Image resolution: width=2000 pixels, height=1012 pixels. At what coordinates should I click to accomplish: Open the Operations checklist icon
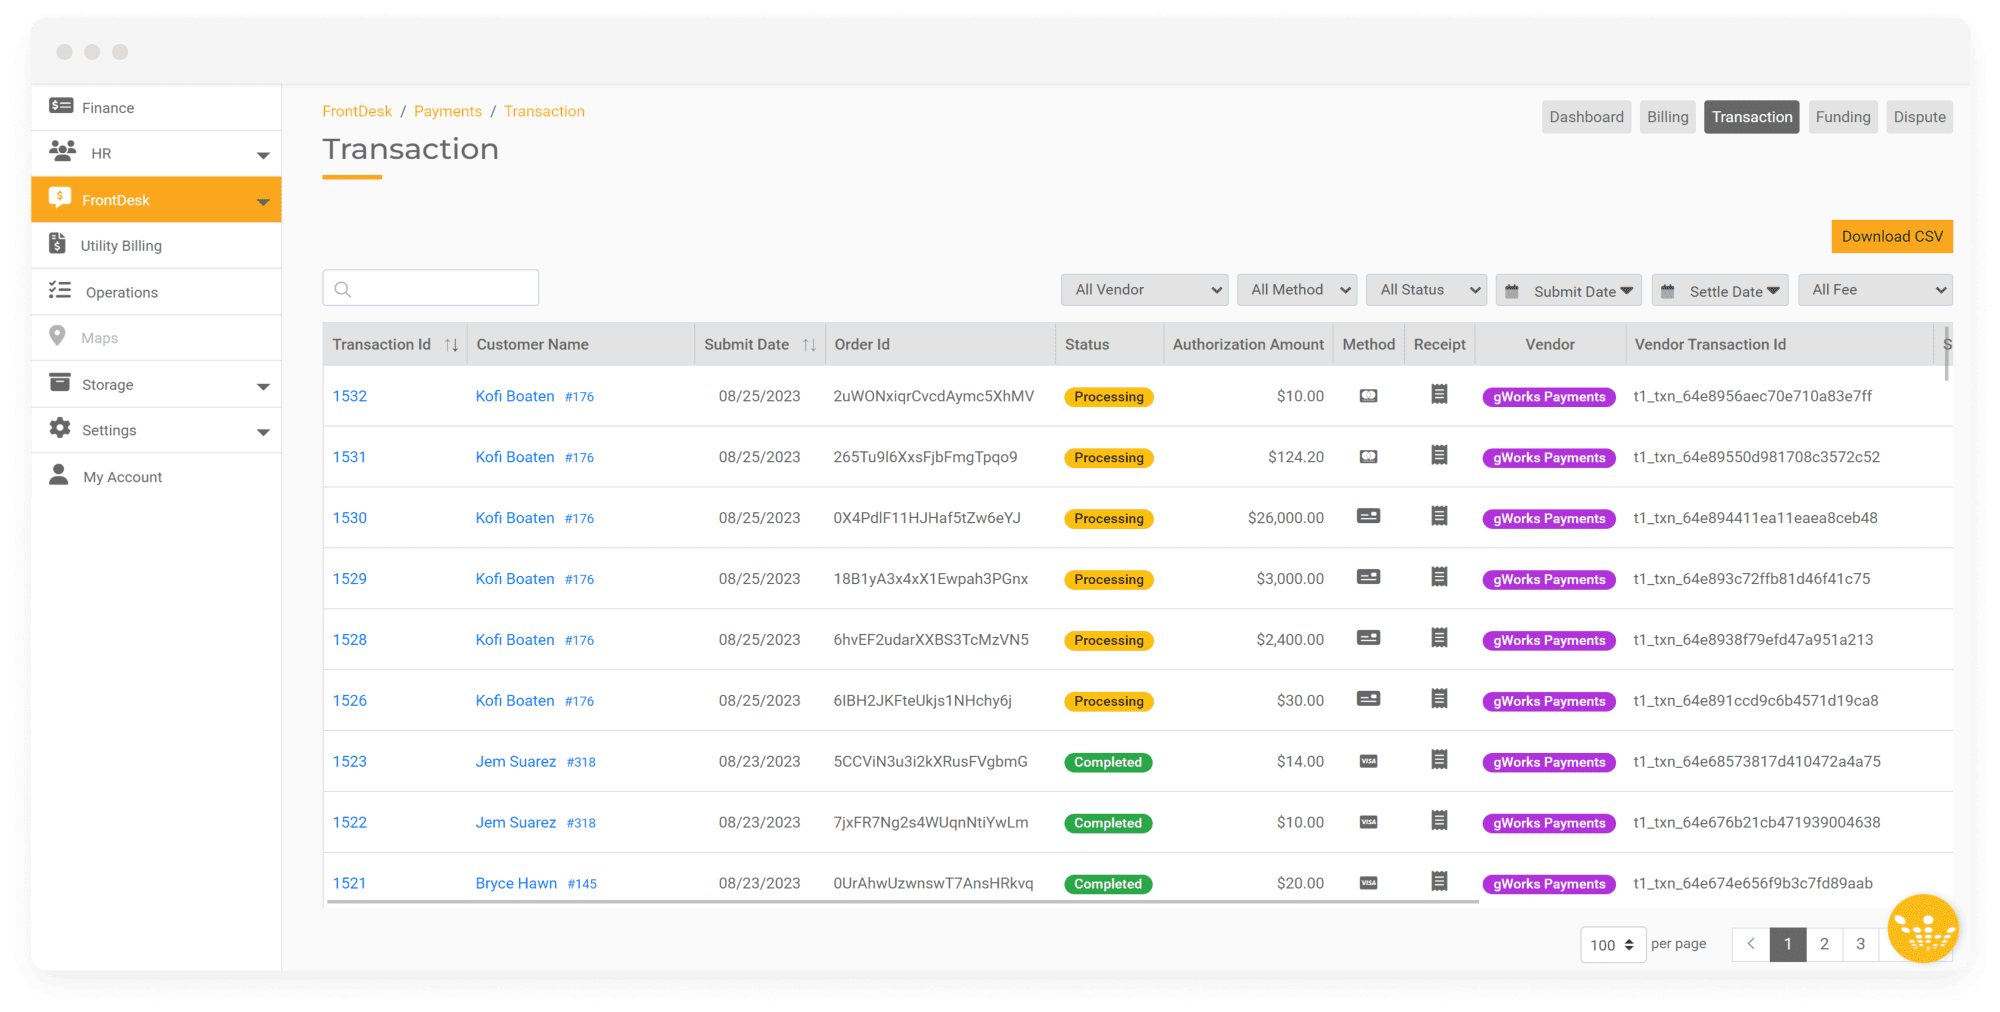coord(61,291)
